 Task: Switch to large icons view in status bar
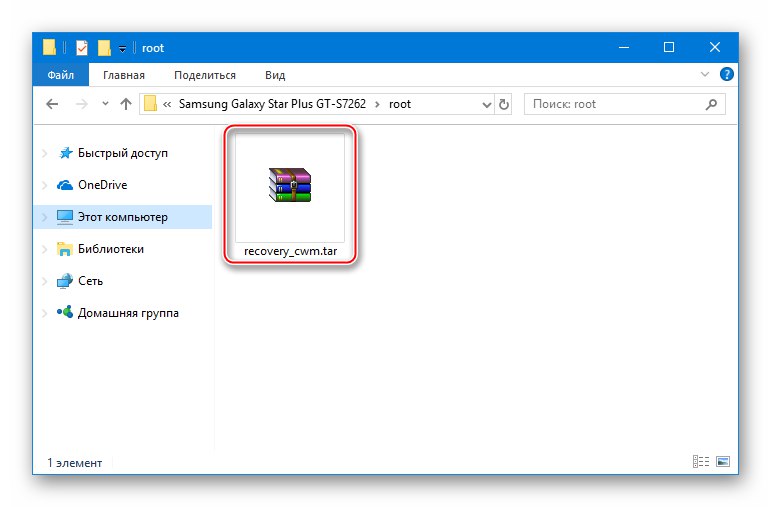(x=723, y=461)
